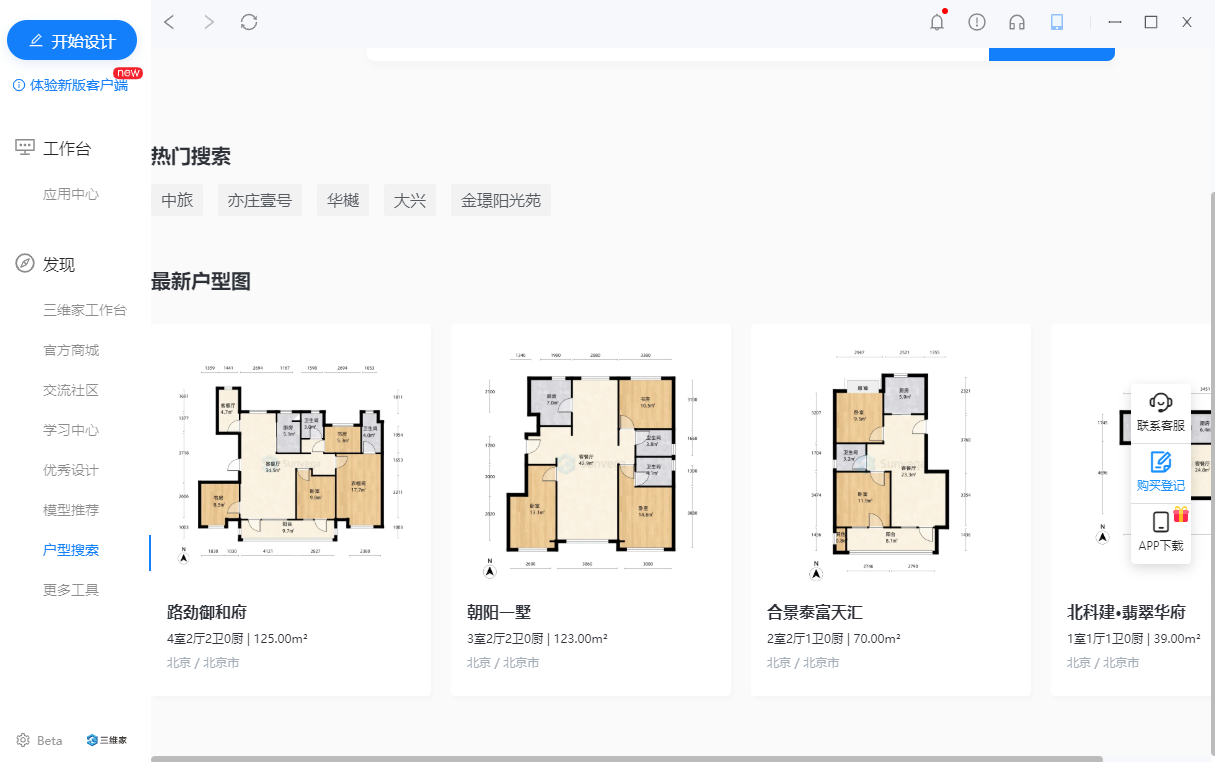1215x762 pixels.
Task: Go to 学习中心 sidebar item
Action: click(71, 430)
